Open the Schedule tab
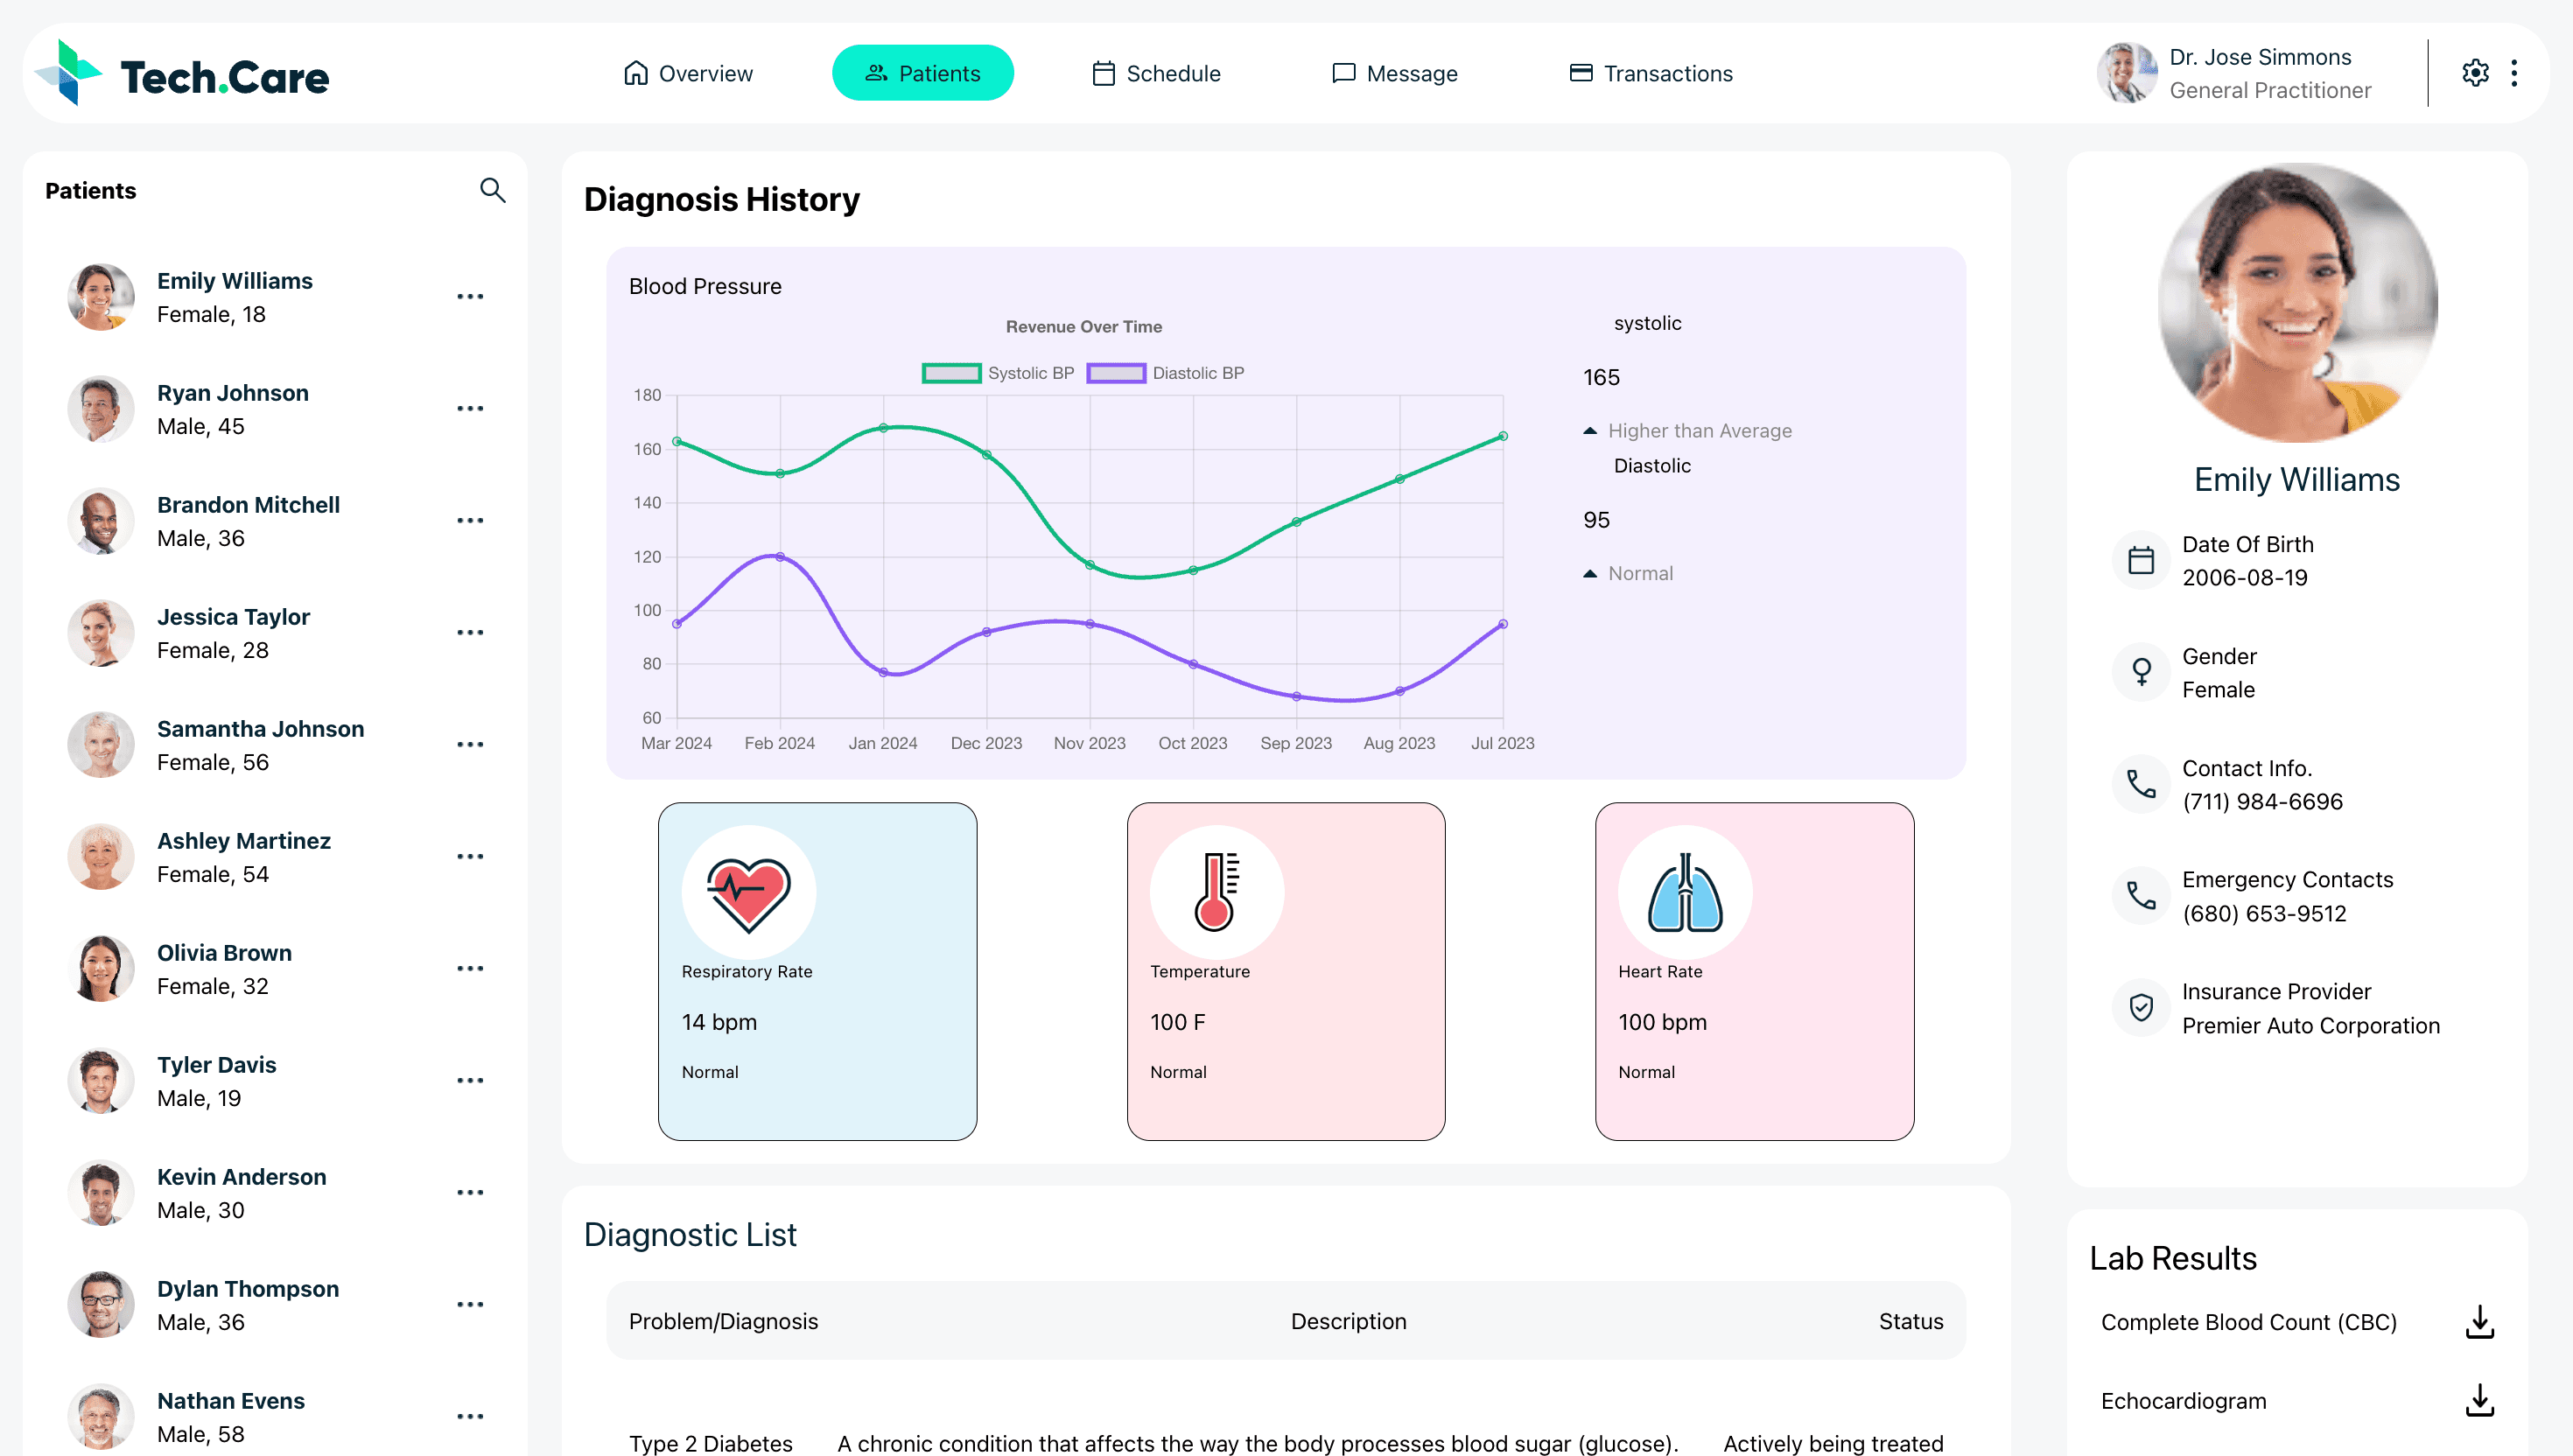 click(1156, 73)
